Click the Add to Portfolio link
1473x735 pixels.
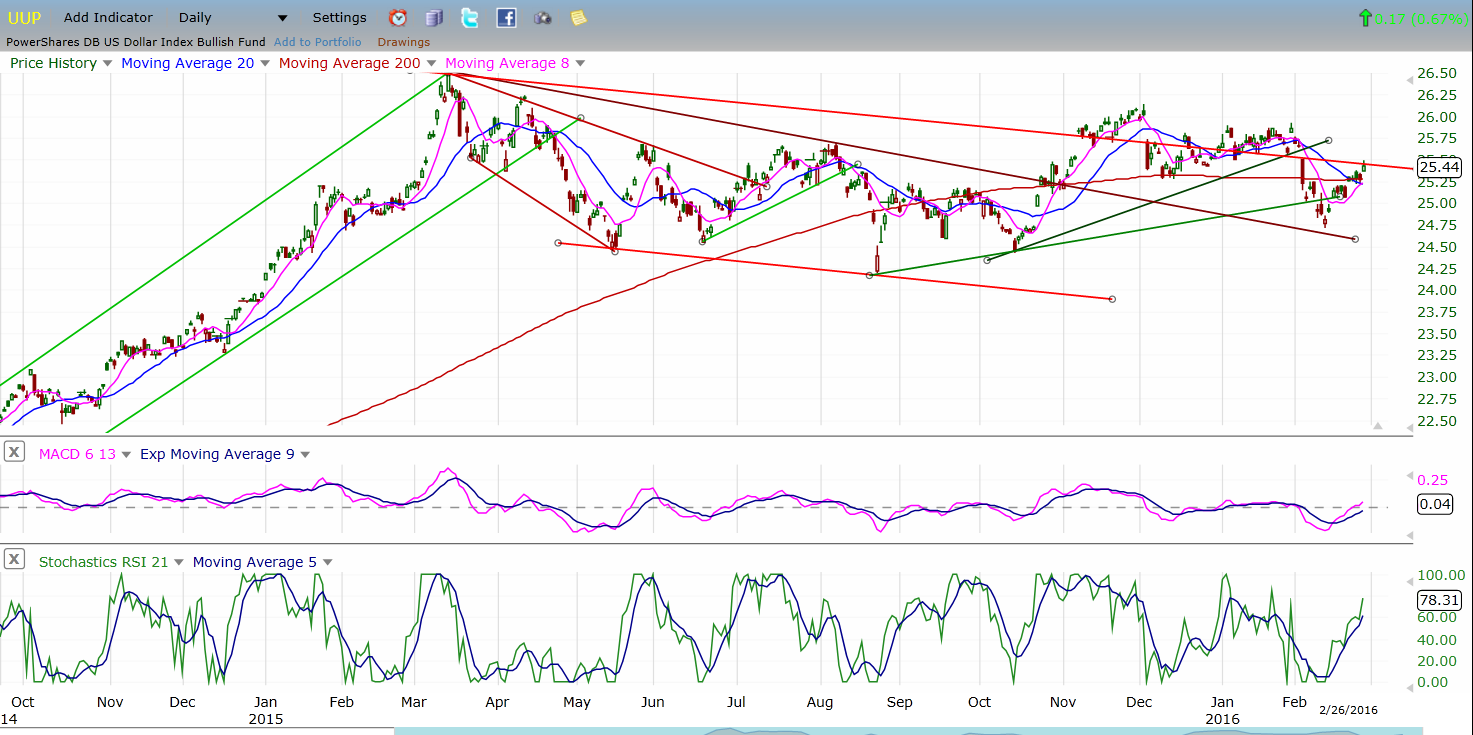[318, 42]
